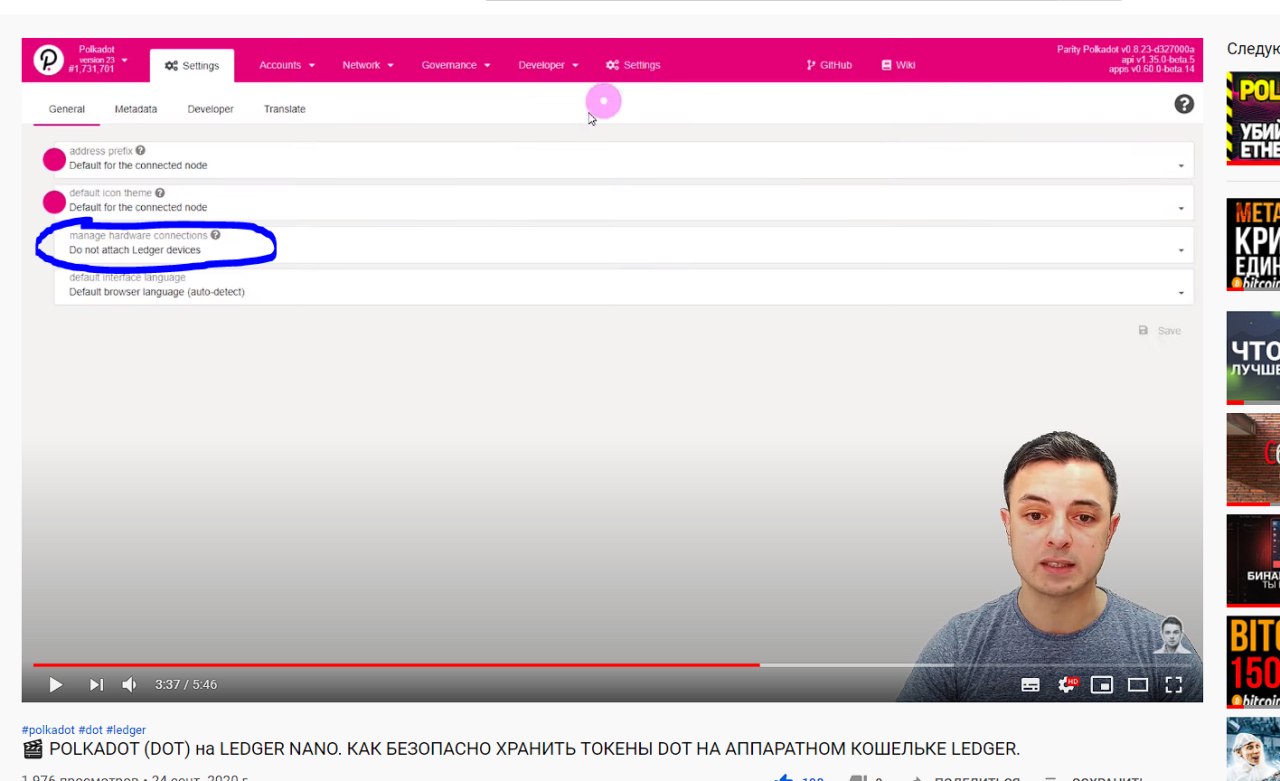Click the #polkadot hashtag
The width and height of the screenshot is (1280, 781).
click(48, 730)
